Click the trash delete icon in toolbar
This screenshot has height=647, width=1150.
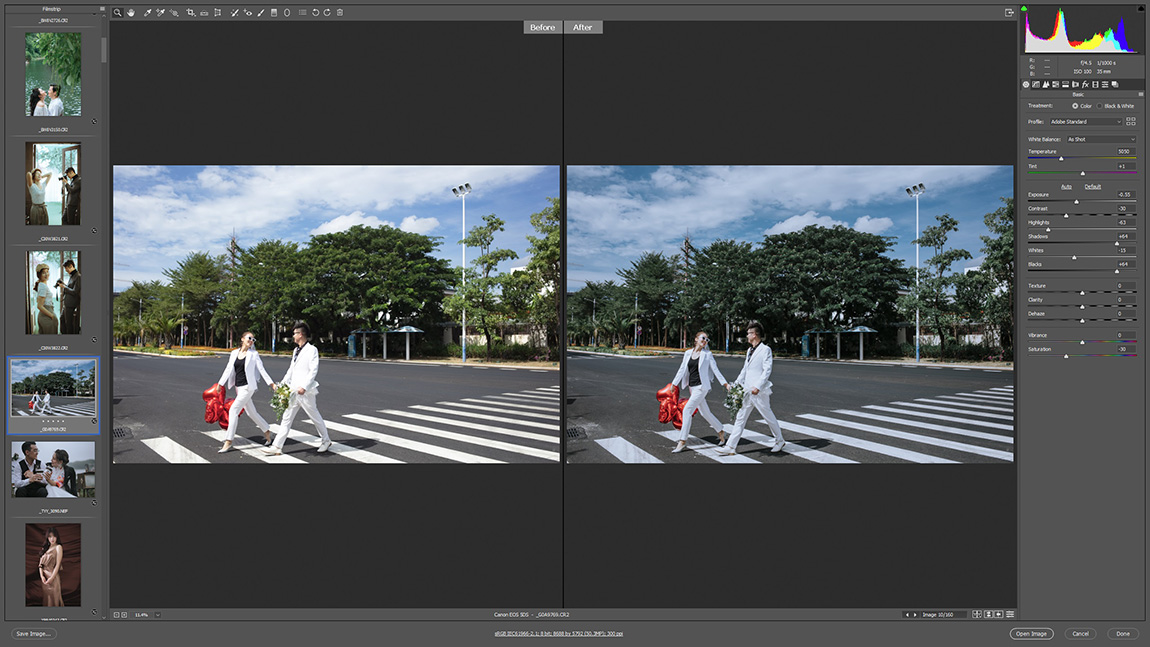coord(340,12)
